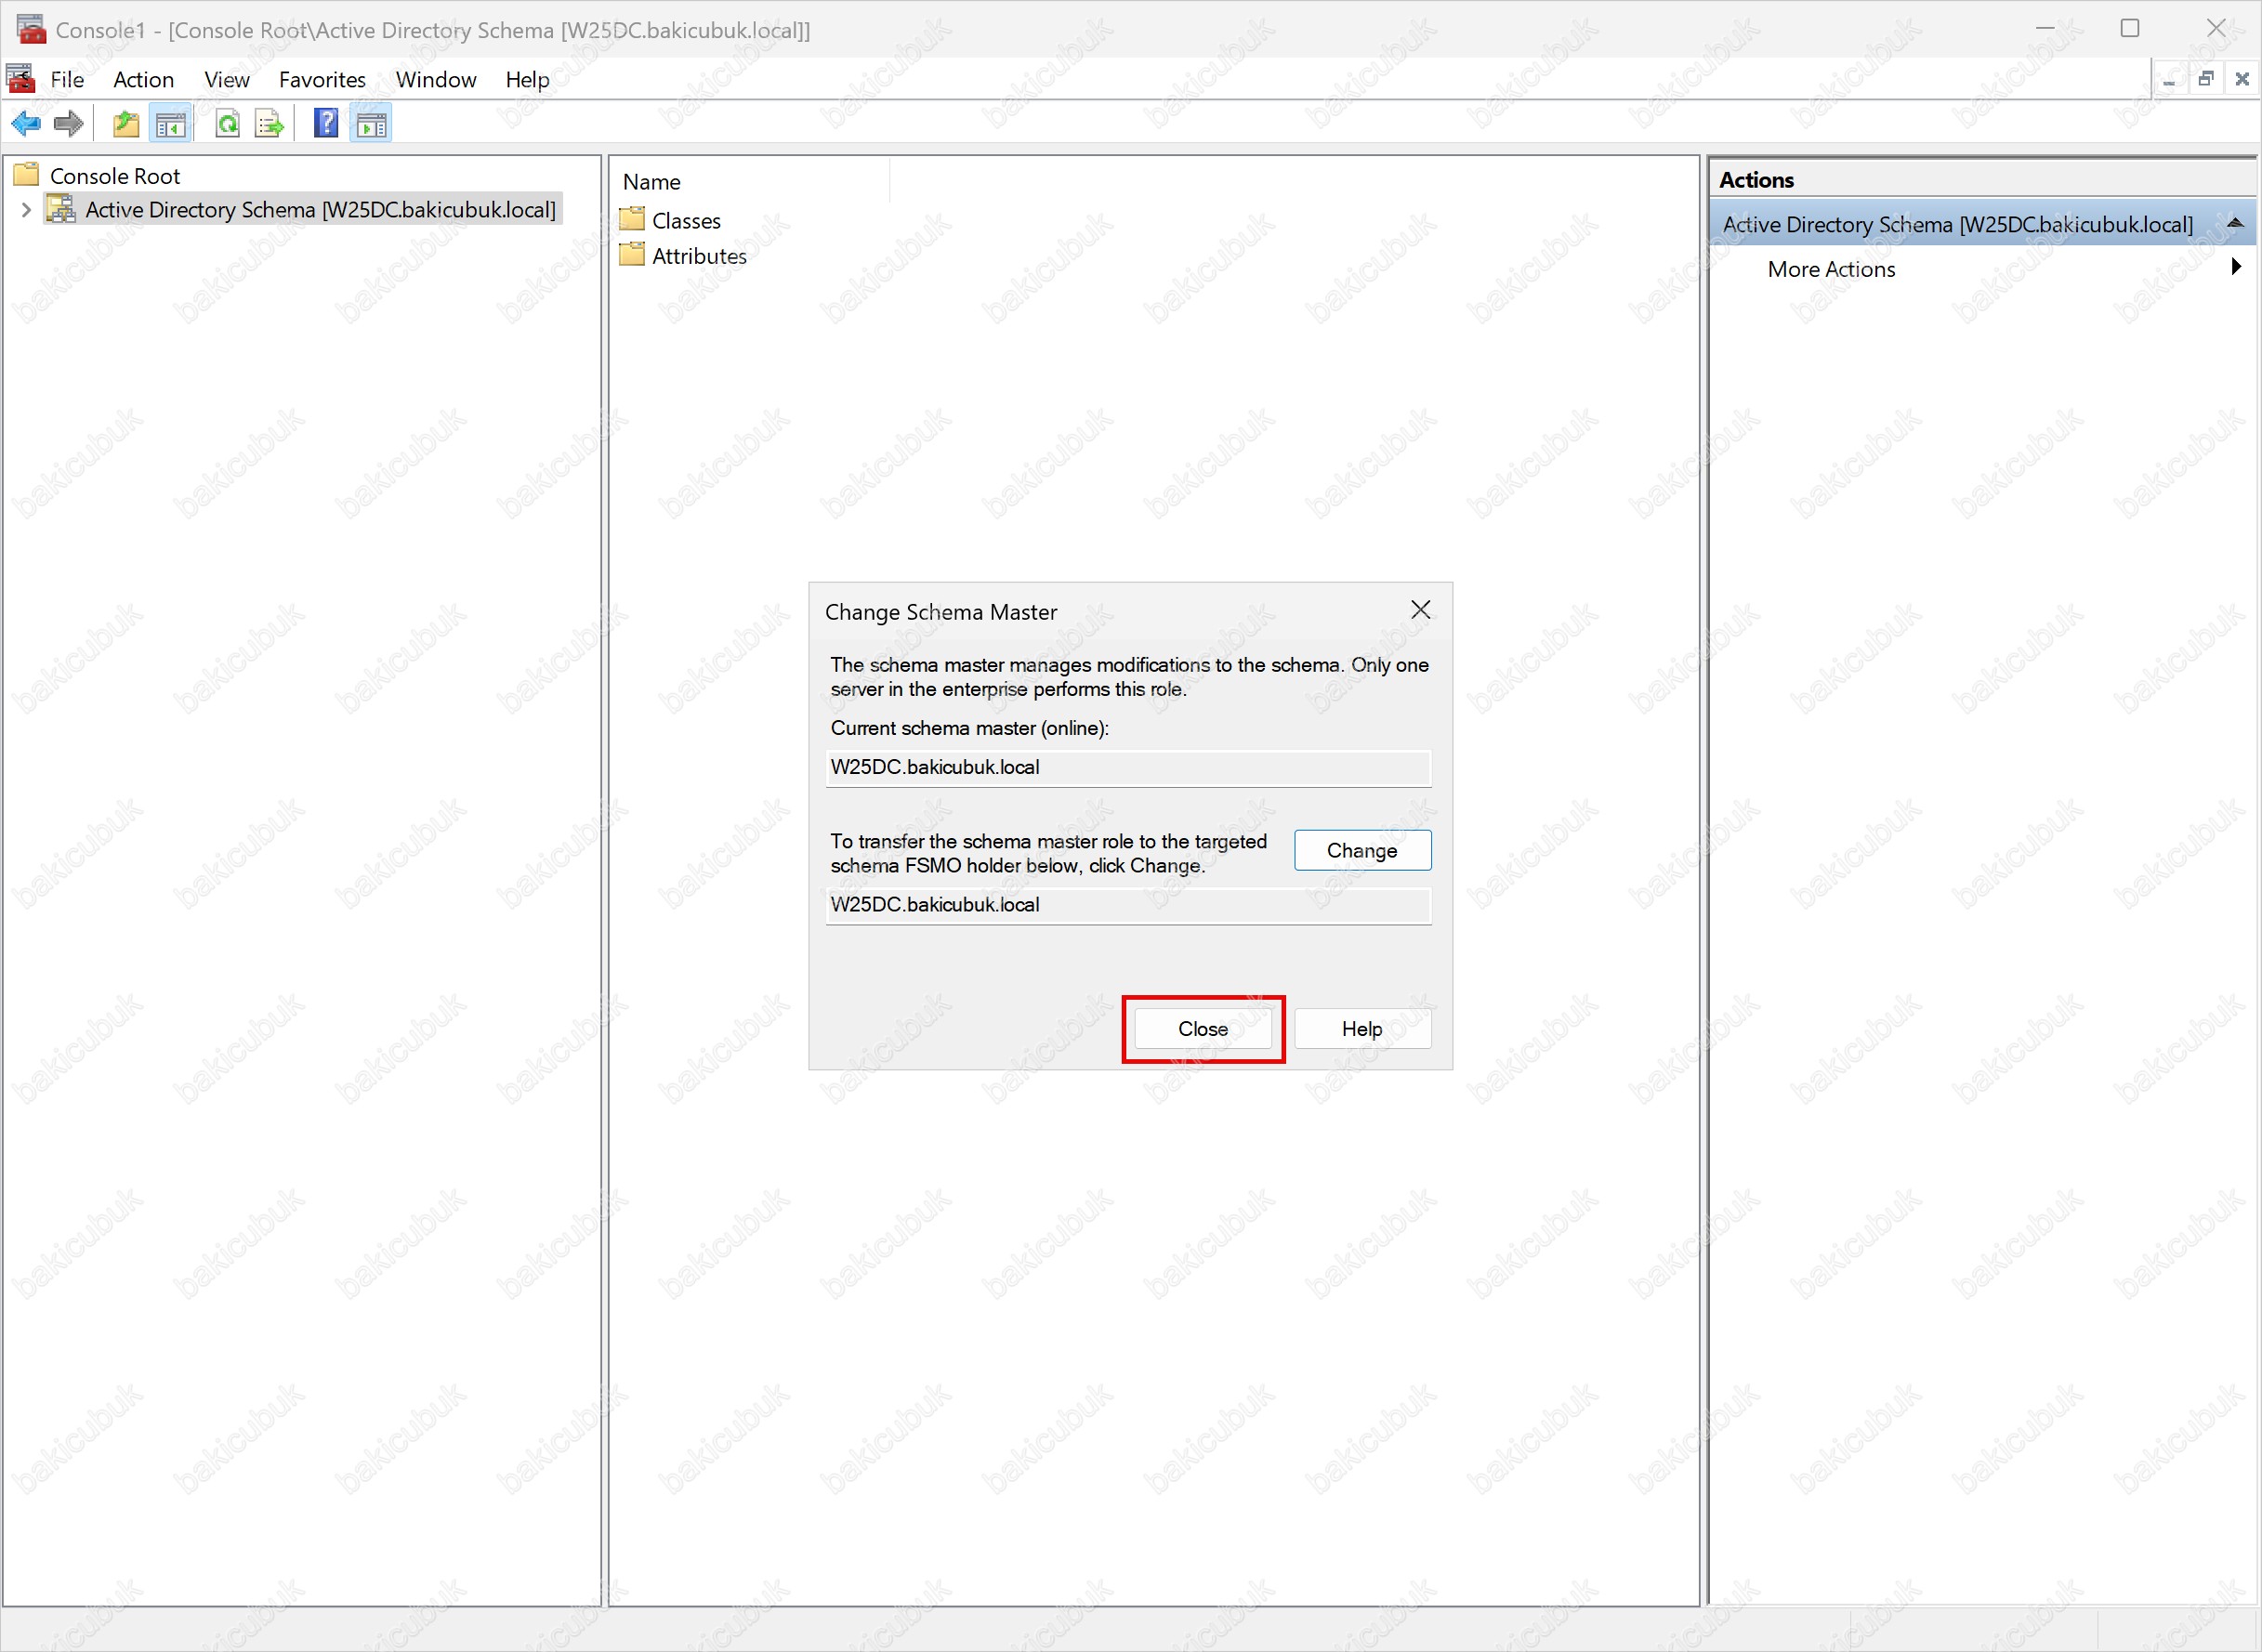Select the Classes entry in the list
The image size is (2262, 1652).
[x=686, y=220]
